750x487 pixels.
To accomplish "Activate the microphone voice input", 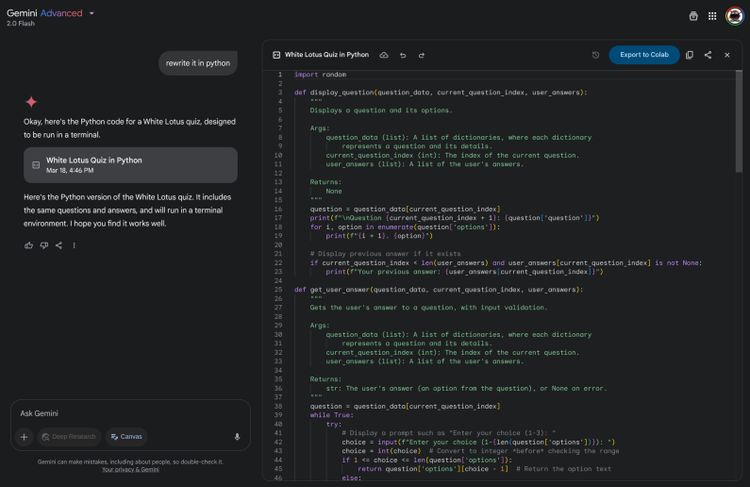I will 237,437.
